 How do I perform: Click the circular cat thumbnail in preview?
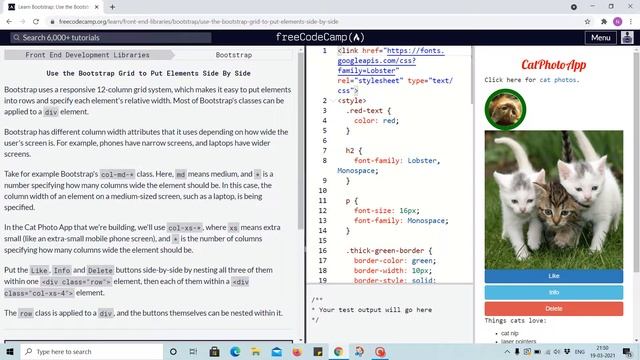point(505,109)
